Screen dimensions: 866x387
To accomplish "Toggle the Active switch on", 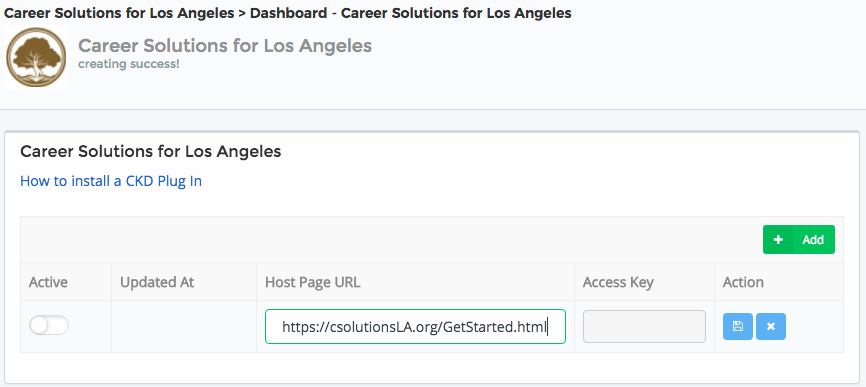I will click(x=49, y=326).
